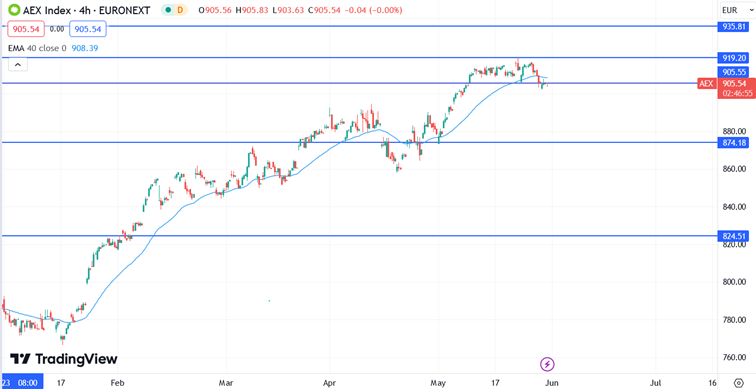Click the 0.00 spread value
This screenshot has width=756, height=389.
[x=57, y=29]
